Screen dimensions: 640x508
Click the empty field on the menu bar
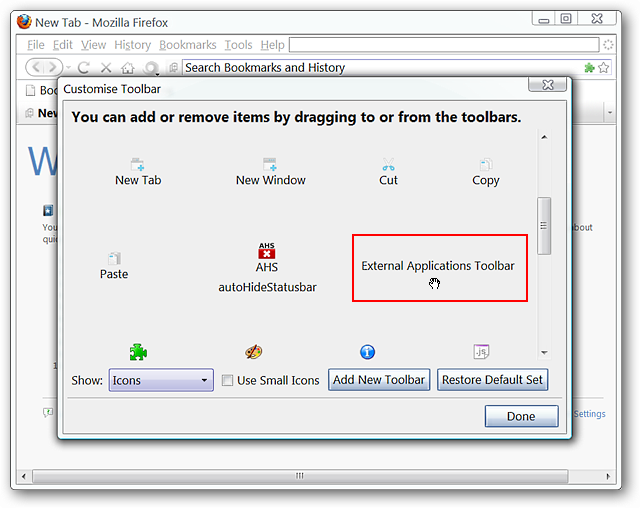point(444,44)
